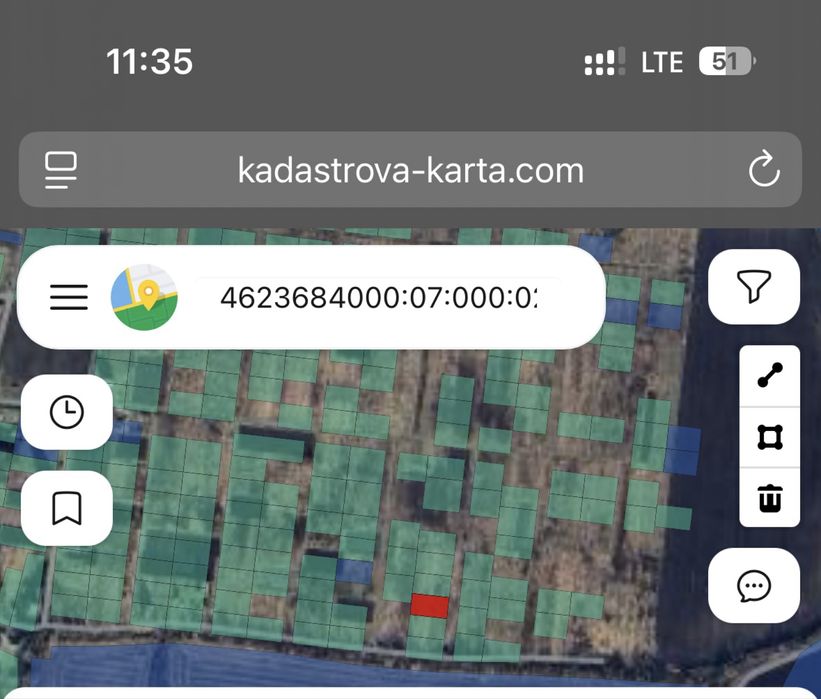This screenshot has height=699, width=821.
Task: Tap the kadastrova-karta.com address bar
Action: pos(410,170)
